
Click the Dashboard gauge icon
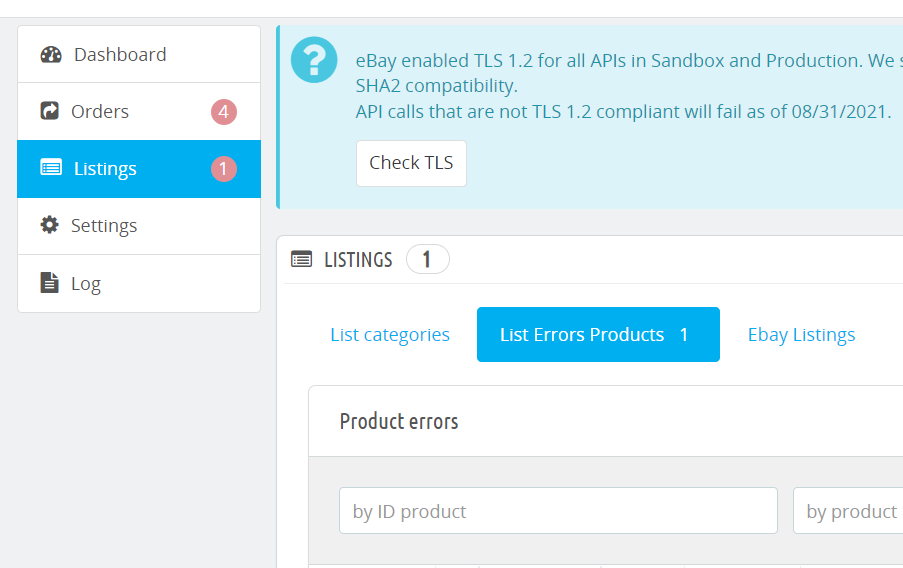[x=51, y=54]
